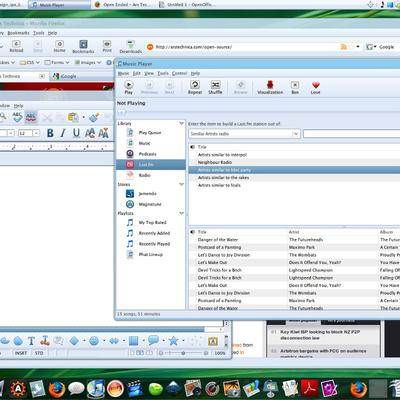
Task: Toggle Underline in OpenOffice toolbar
Action: pos(76,133)
